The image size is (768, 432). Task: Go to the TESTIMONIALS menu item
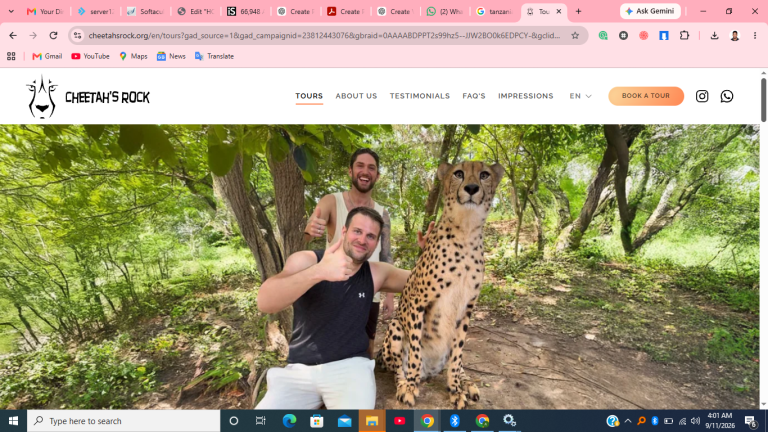point(420,96)
